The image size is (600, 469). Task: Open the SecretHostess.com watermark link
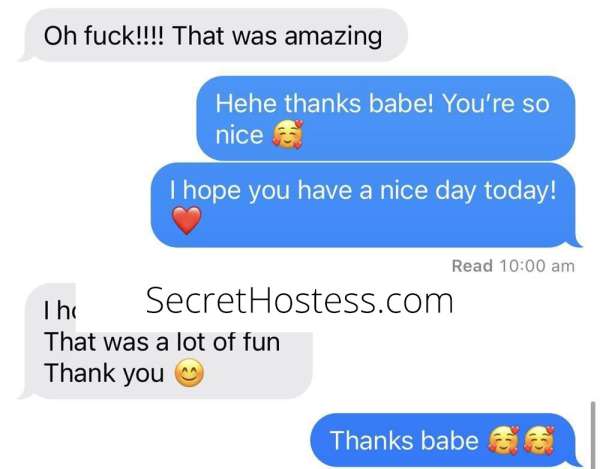tap(300, 301)
